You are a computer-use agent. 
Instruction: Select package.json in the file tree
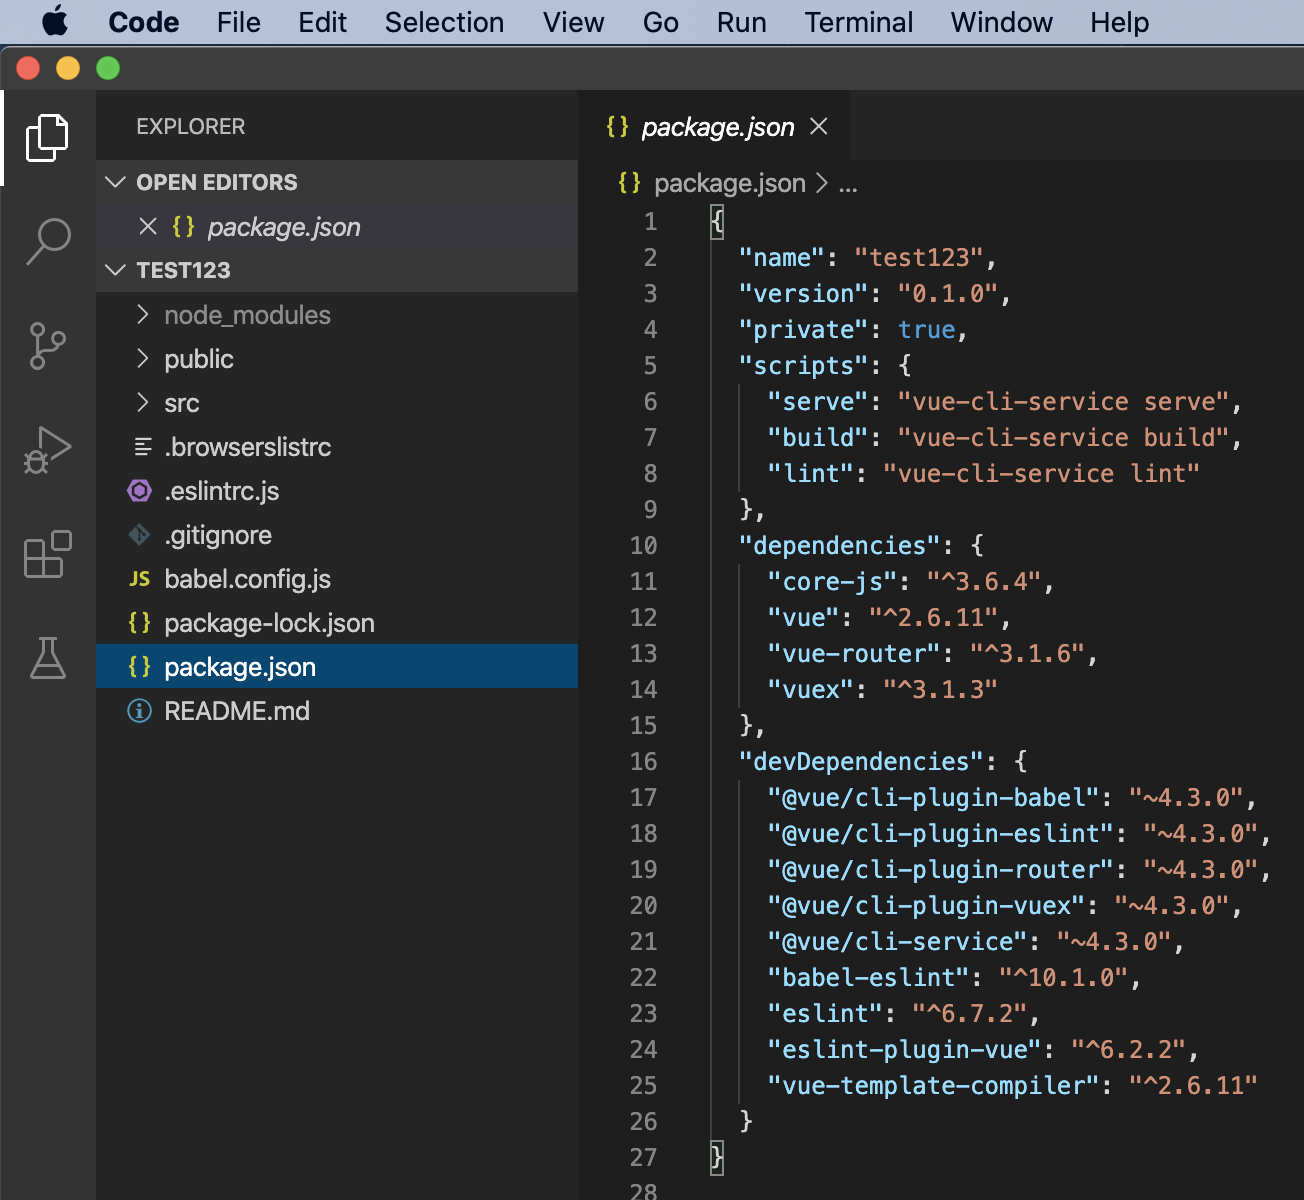pos(337,667)
